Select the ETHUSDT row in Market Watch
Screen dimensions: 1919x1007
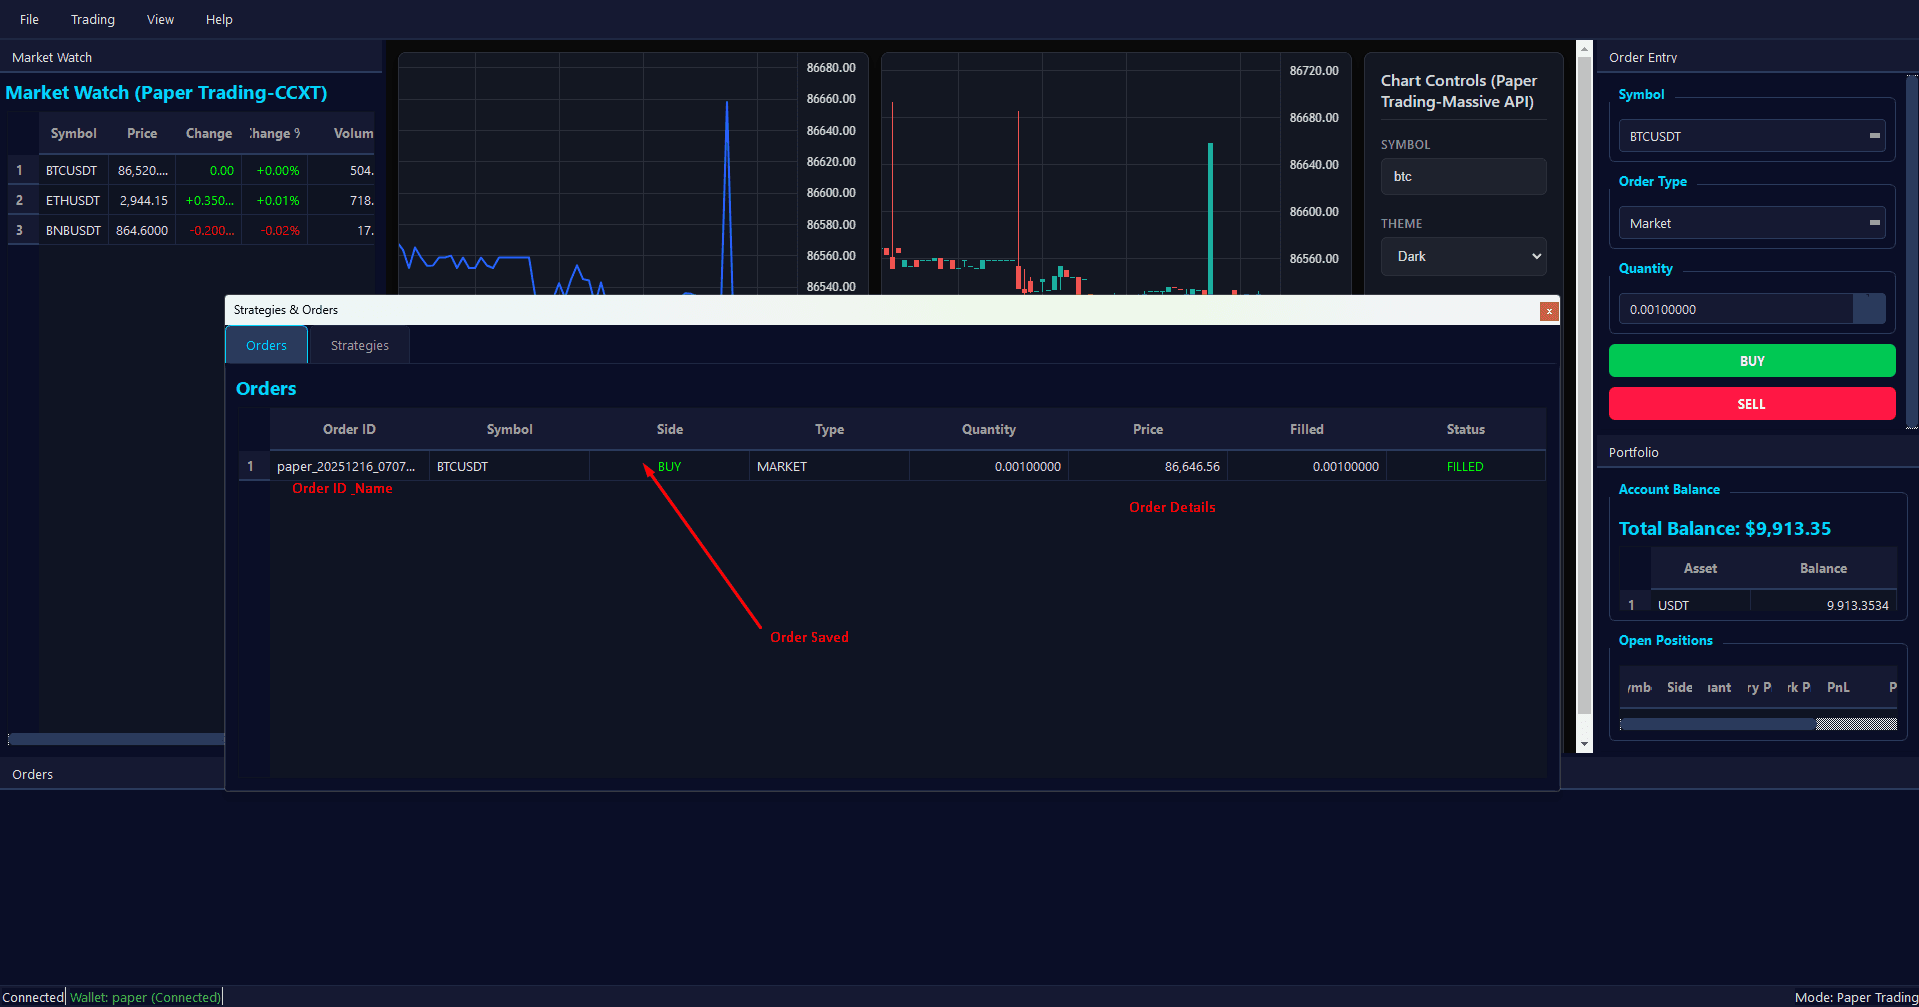pos(73,200)
